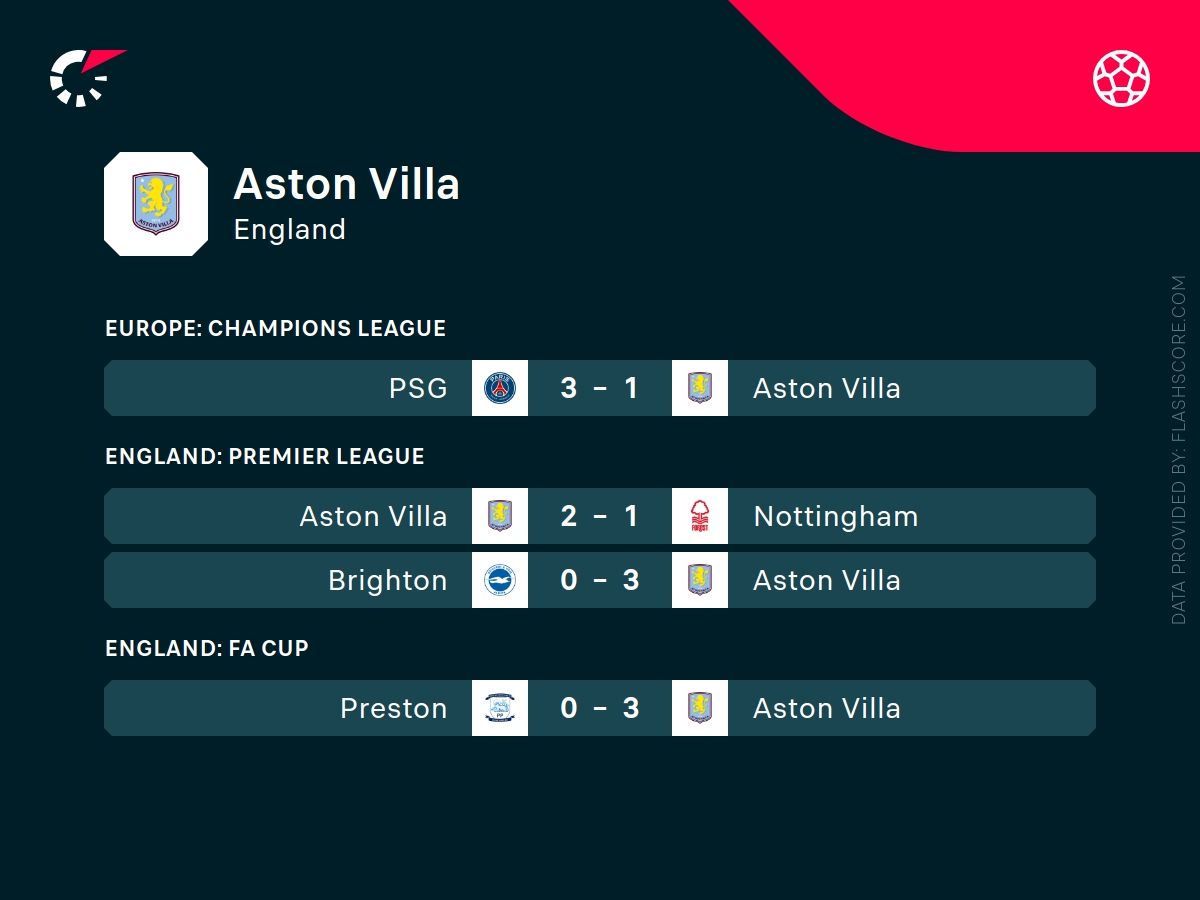Open the England: FA Cup section heading
The image size is (1200, 900).
point(207,648)
